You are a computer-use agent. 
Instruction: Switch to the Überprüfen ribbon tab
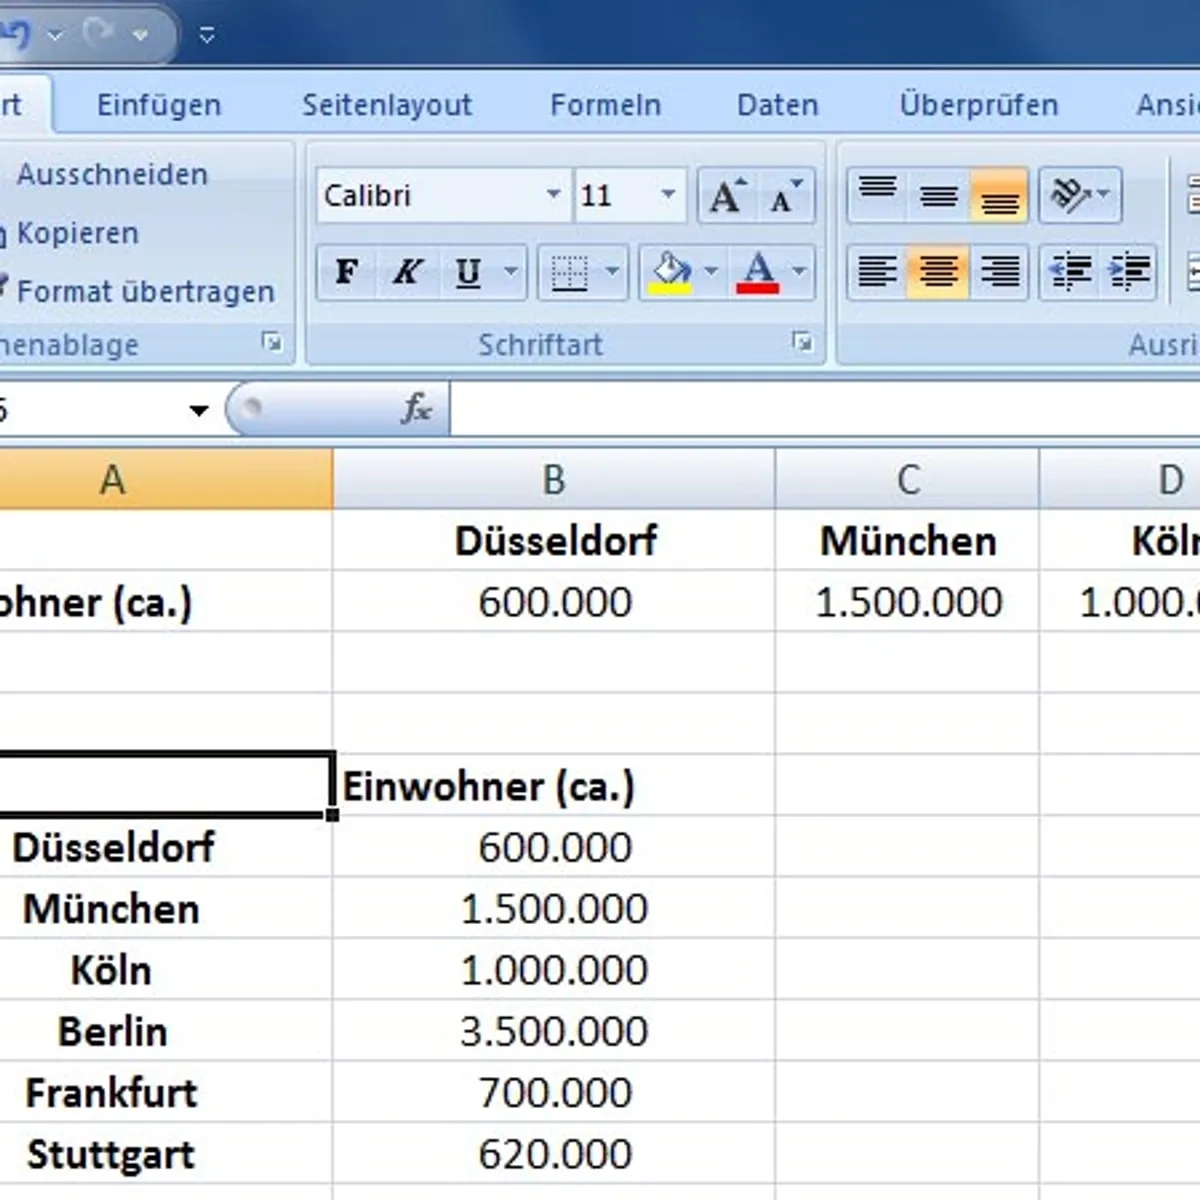979,105
